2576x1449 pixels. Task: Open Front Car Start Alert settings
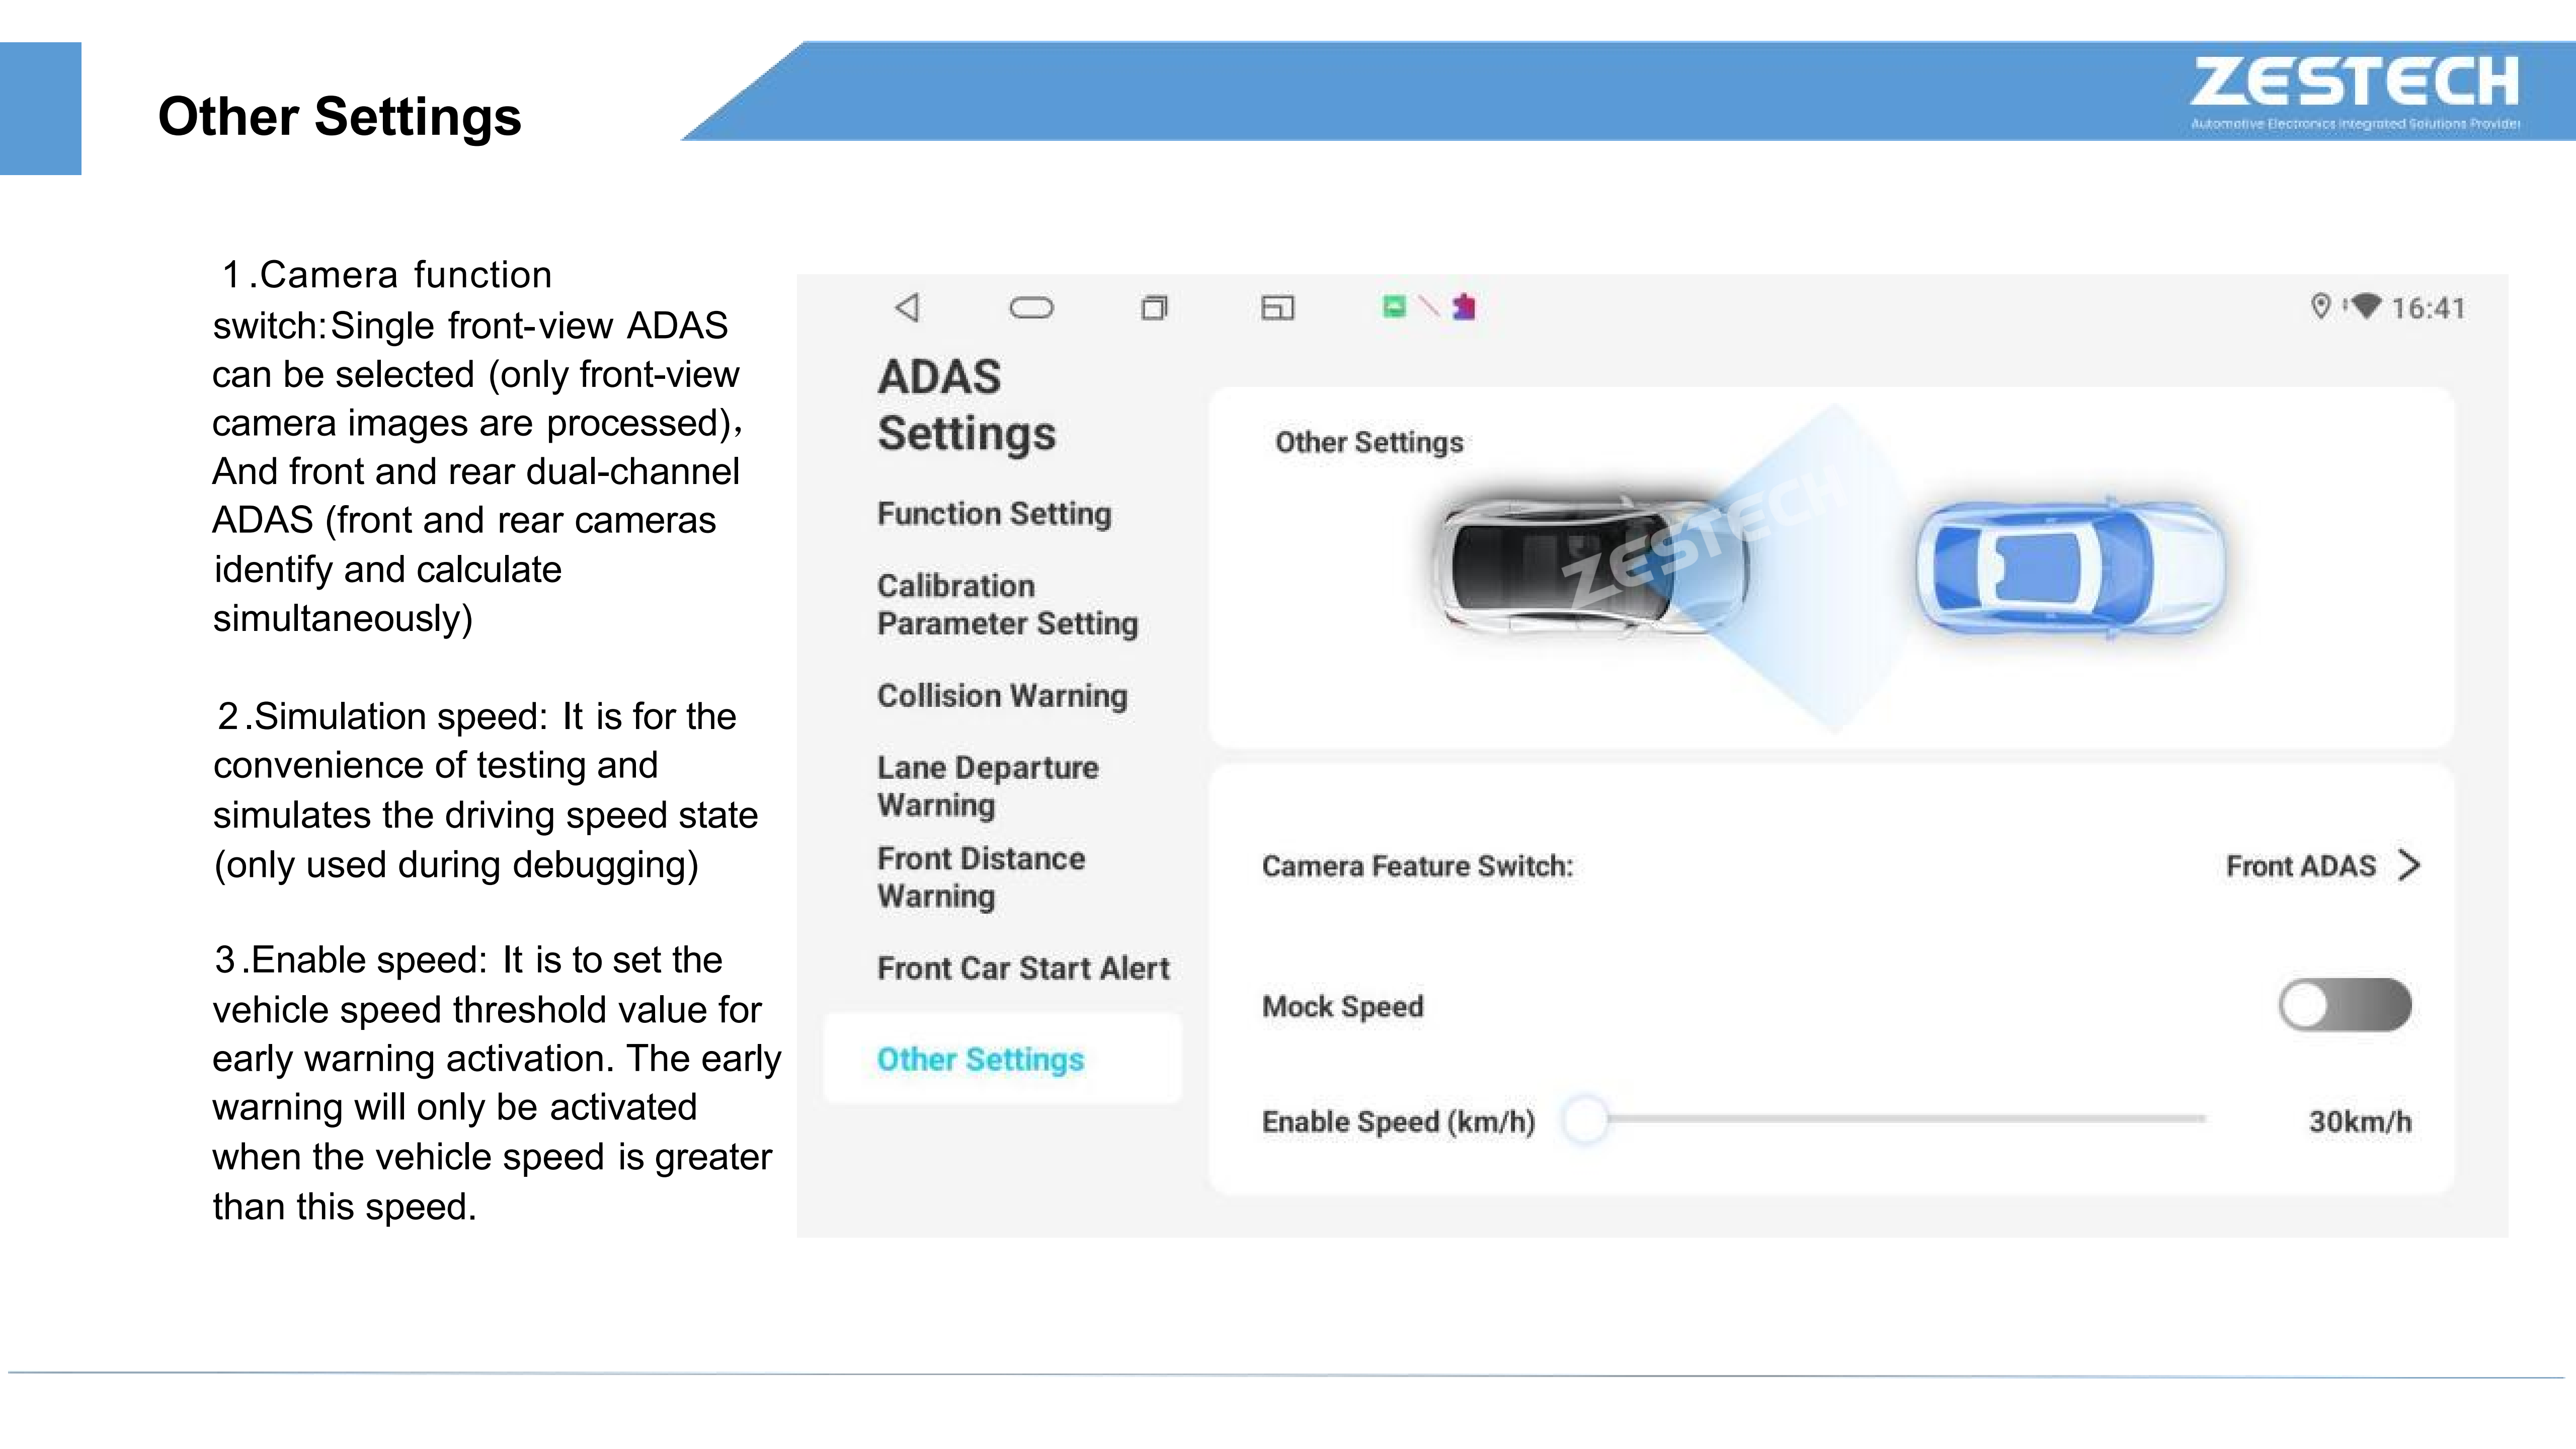tap(1023, 968)
